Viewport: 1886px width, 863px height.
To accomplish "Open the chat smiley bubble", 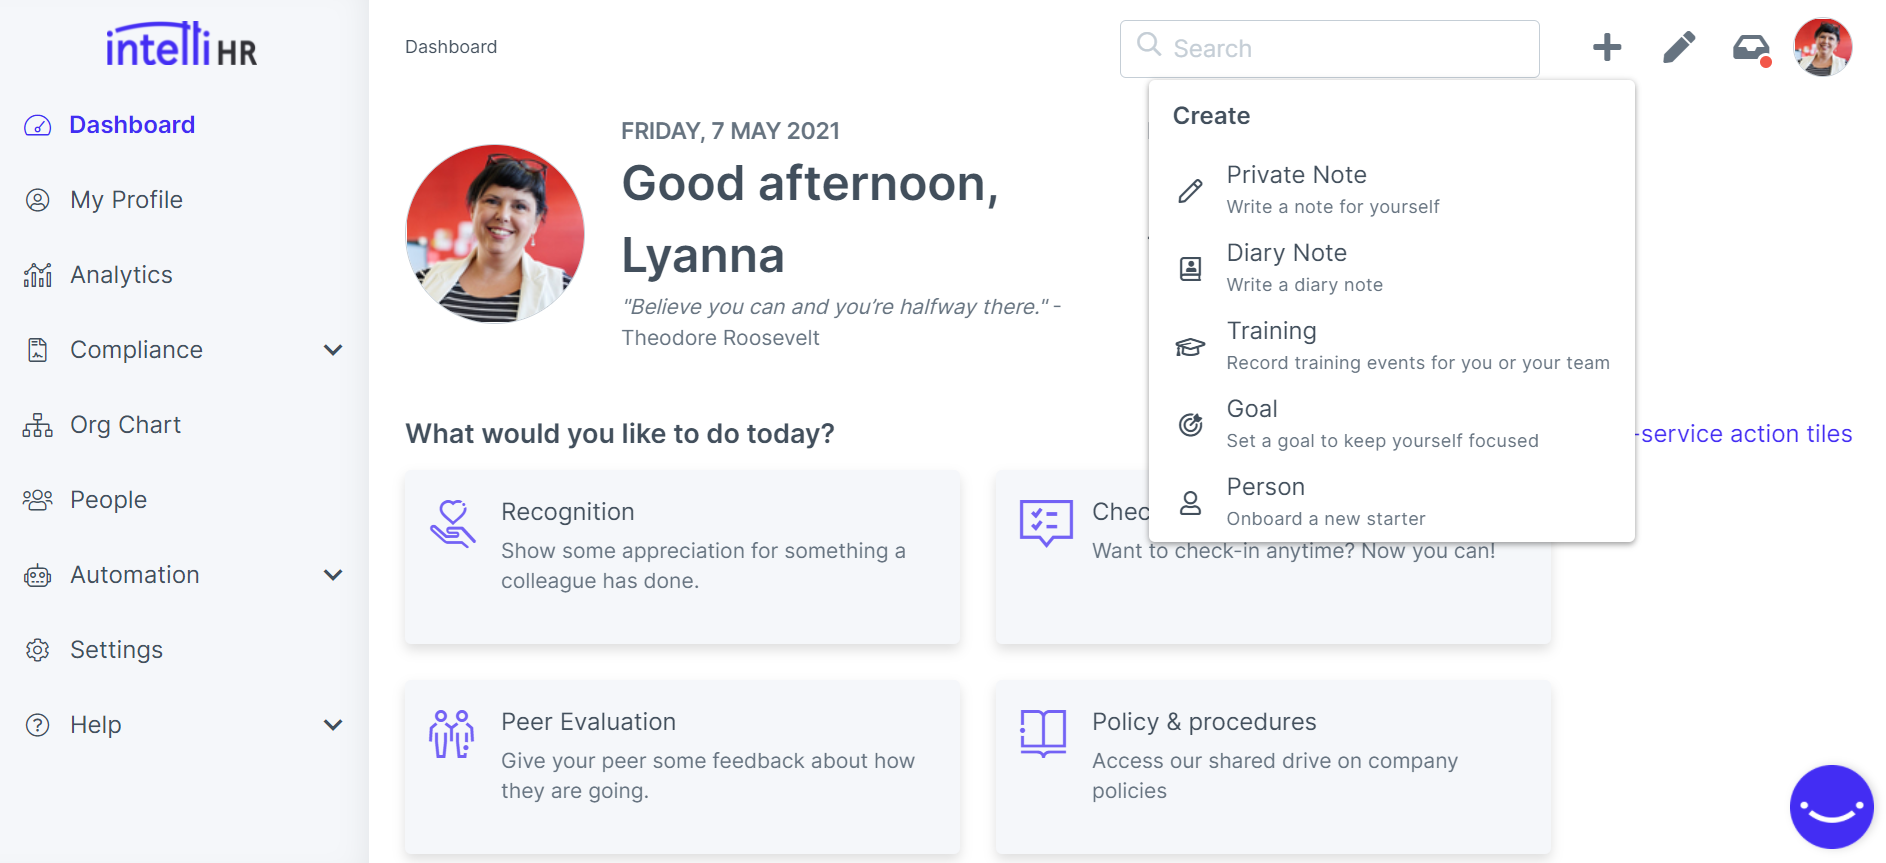I will [1831, 807].
